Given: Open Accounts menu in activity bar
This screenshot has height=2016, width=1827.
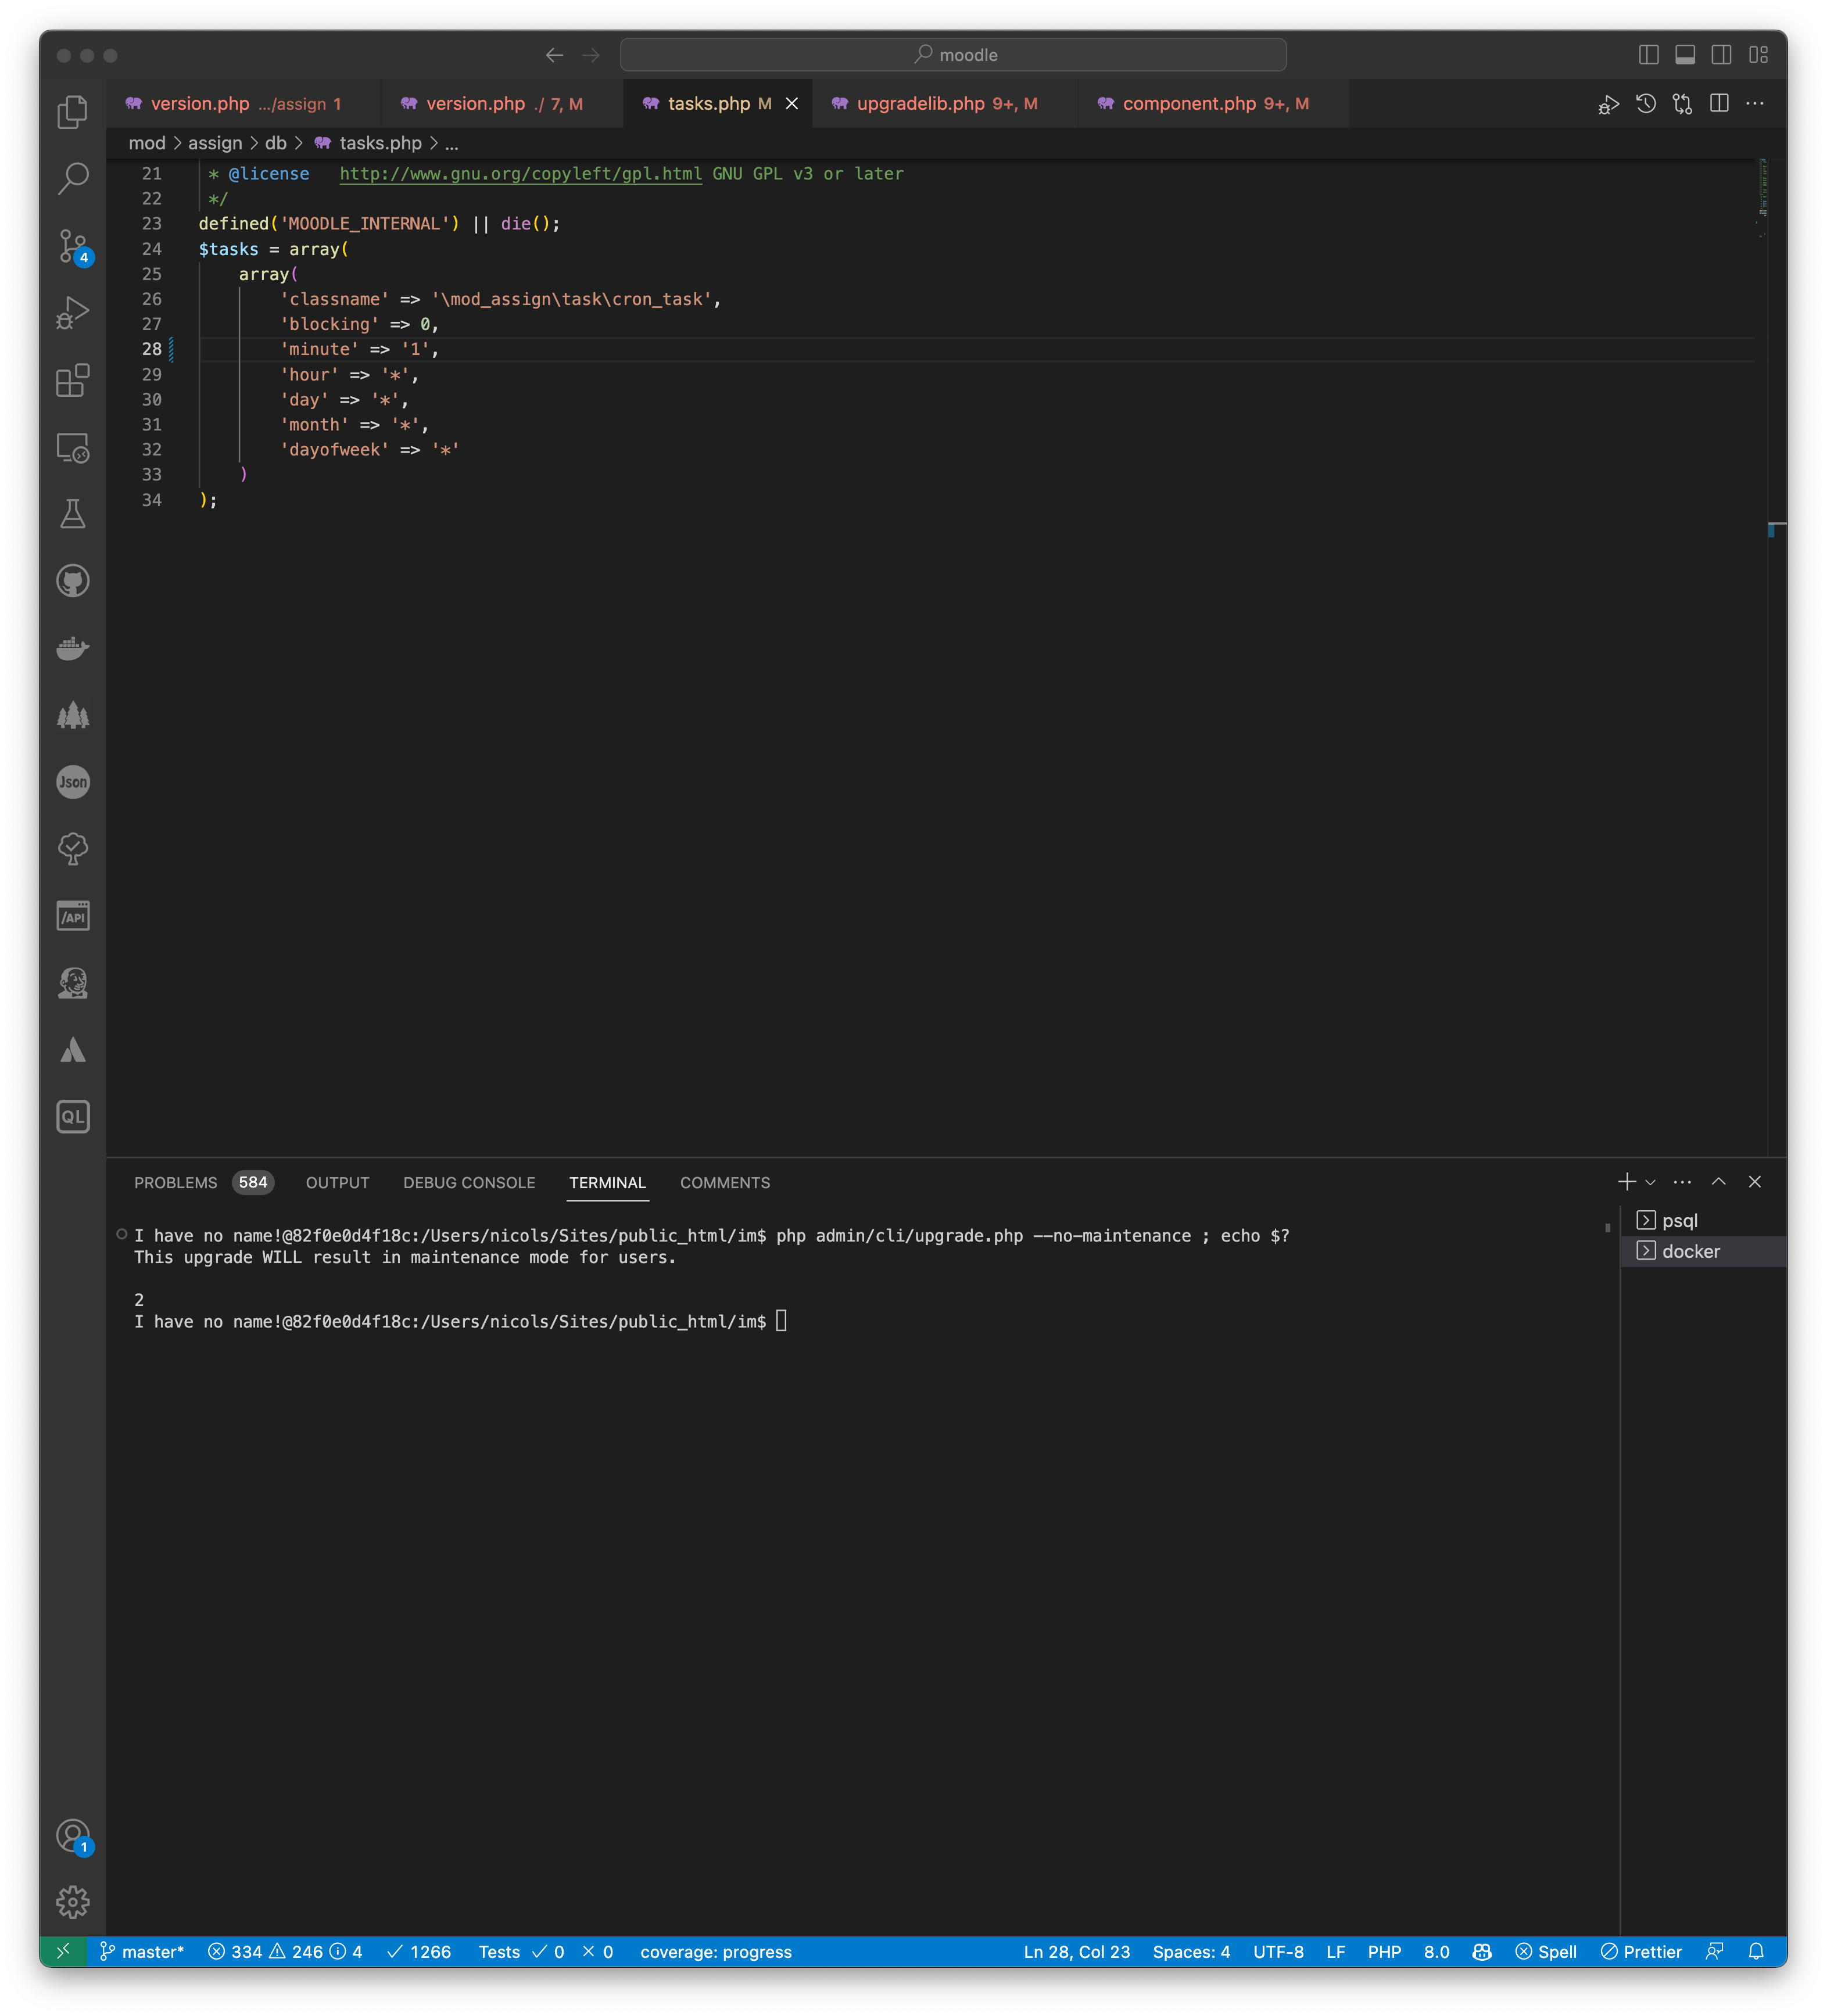Looking at the screenshot, I should (x=73, y=1836).
